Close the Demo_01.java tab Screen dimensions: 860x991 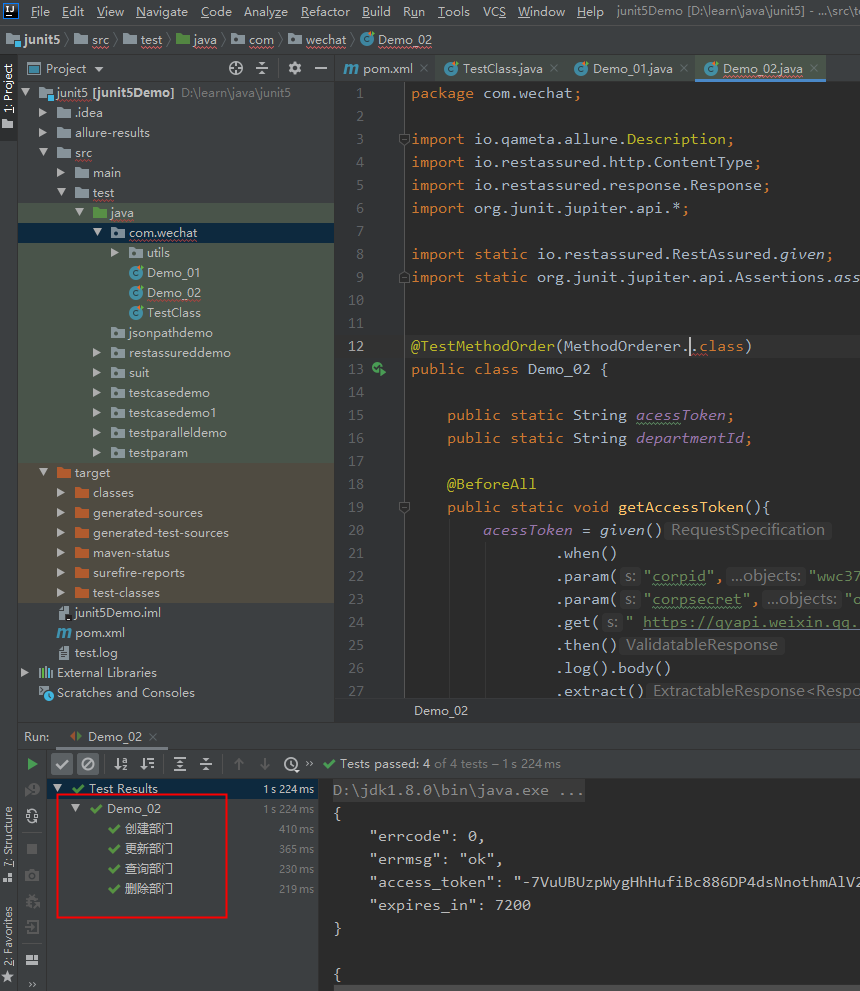pyautogui.click(x=684, y=68)
